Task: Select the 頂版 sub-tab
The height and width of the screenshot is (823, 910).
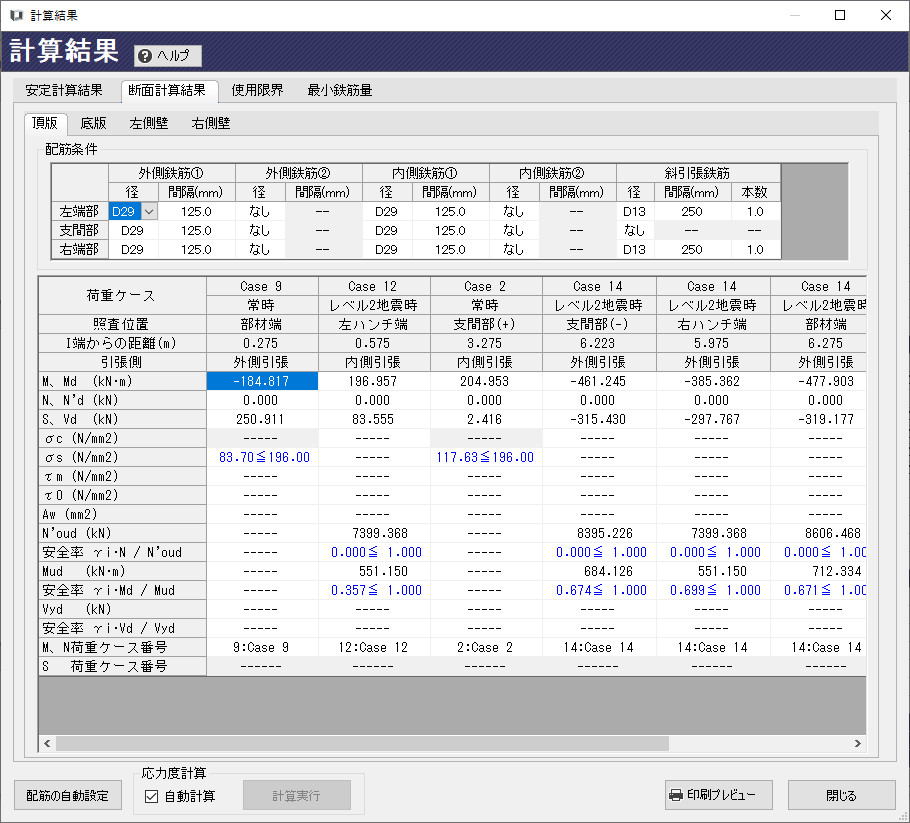Action: 45,123
